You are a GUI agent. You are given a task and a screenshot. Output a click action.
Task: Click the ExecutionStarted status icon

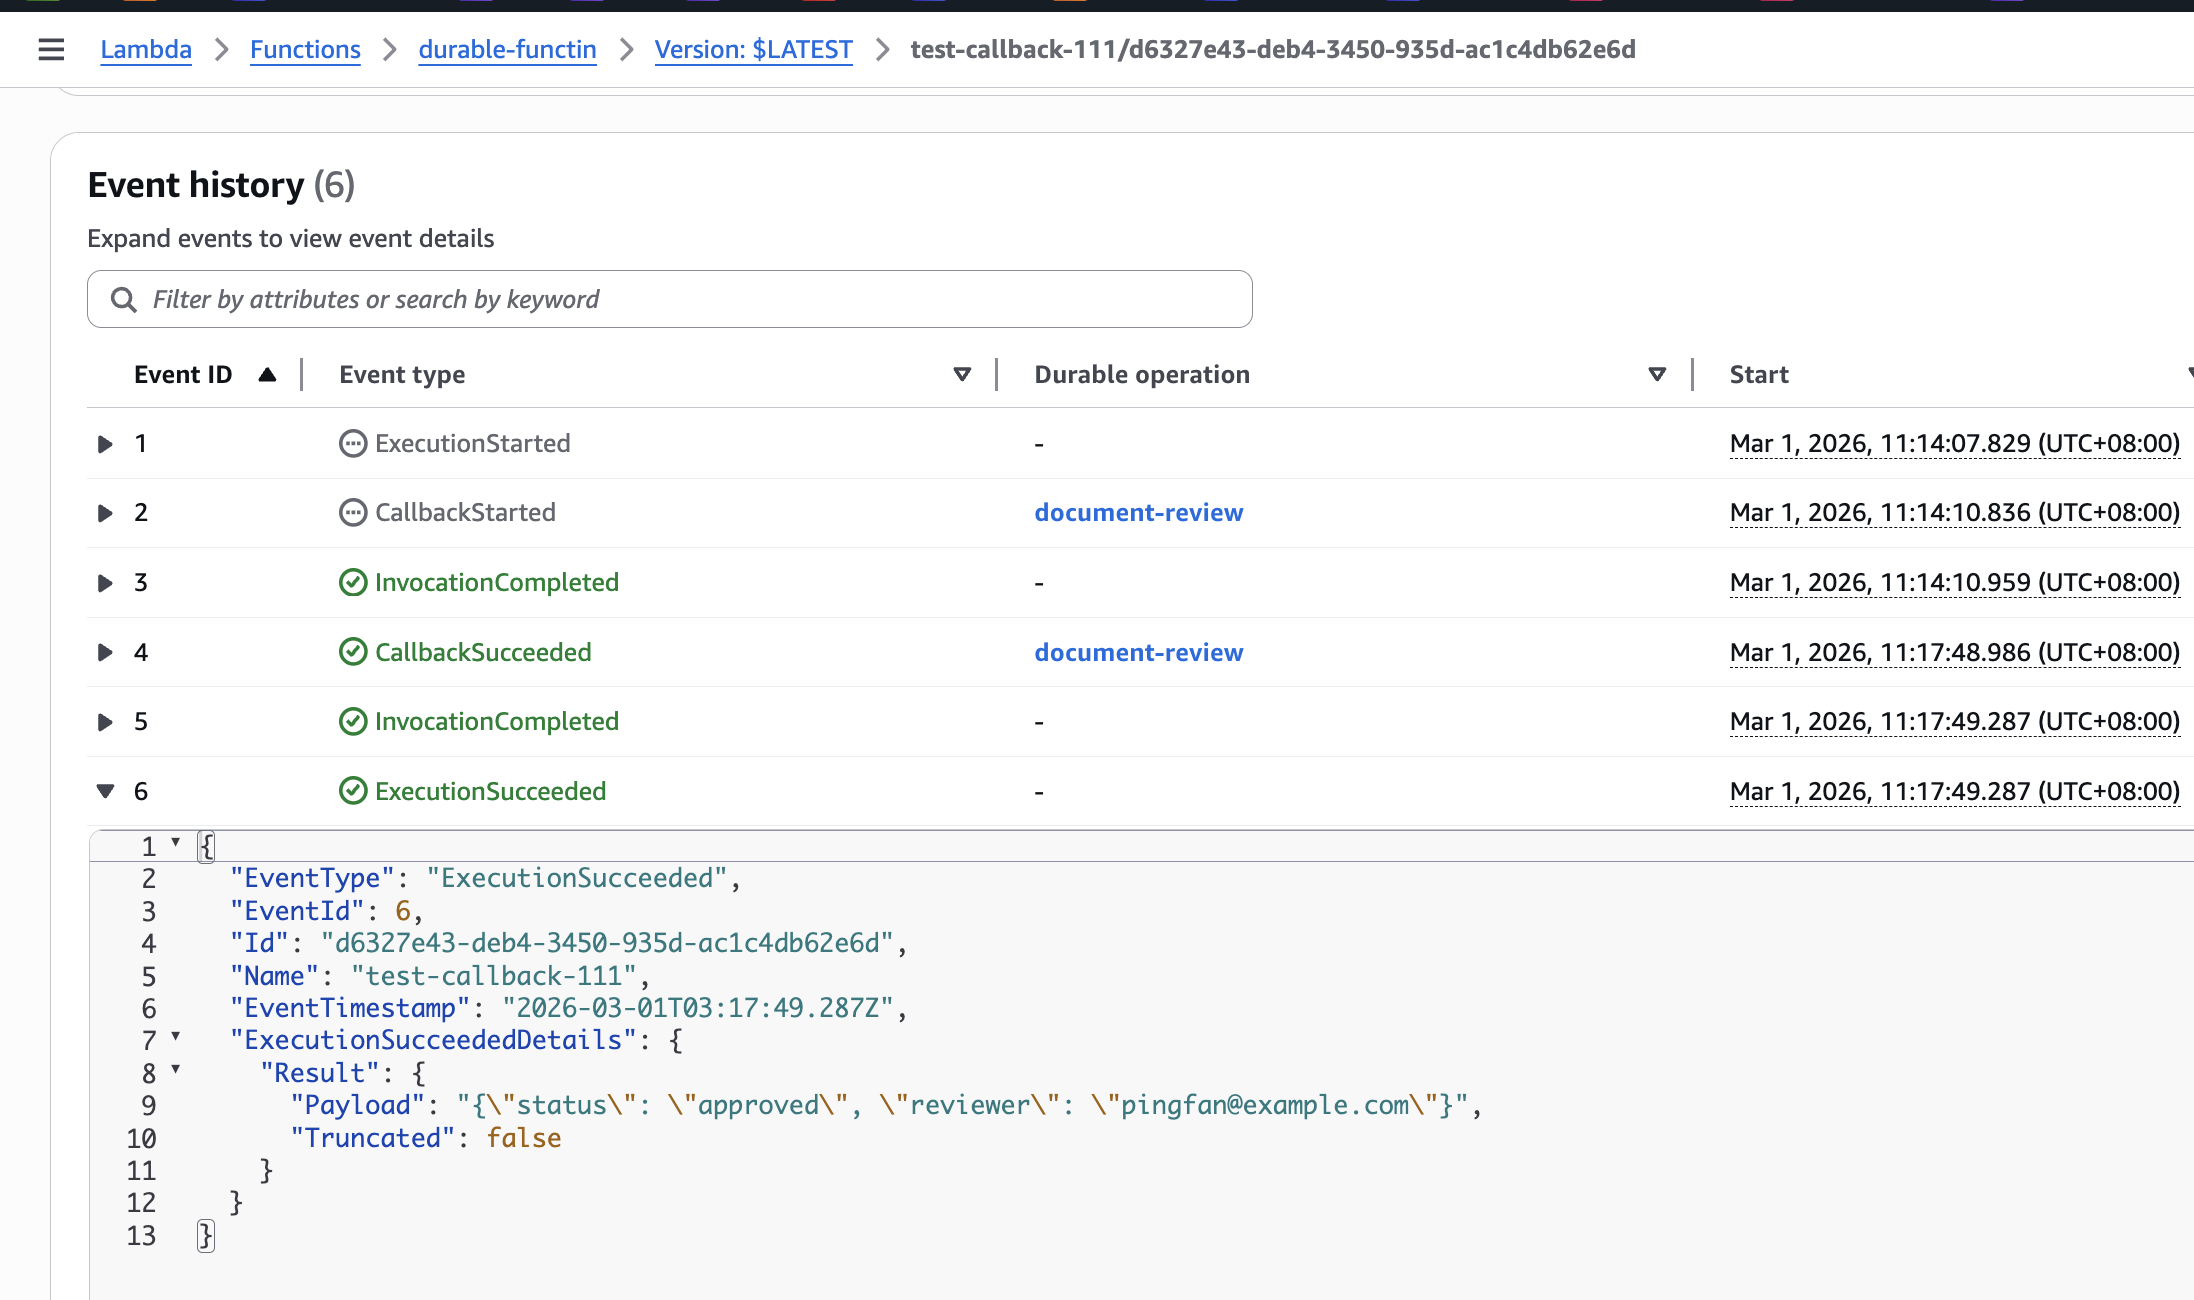(353, 443)
